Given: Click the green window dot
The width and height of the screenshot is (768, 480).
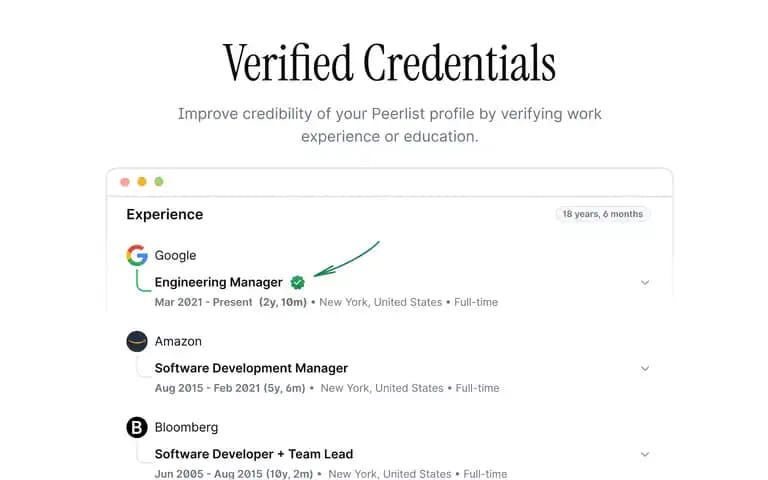Looking at the screenshot, I should point(159,182).
